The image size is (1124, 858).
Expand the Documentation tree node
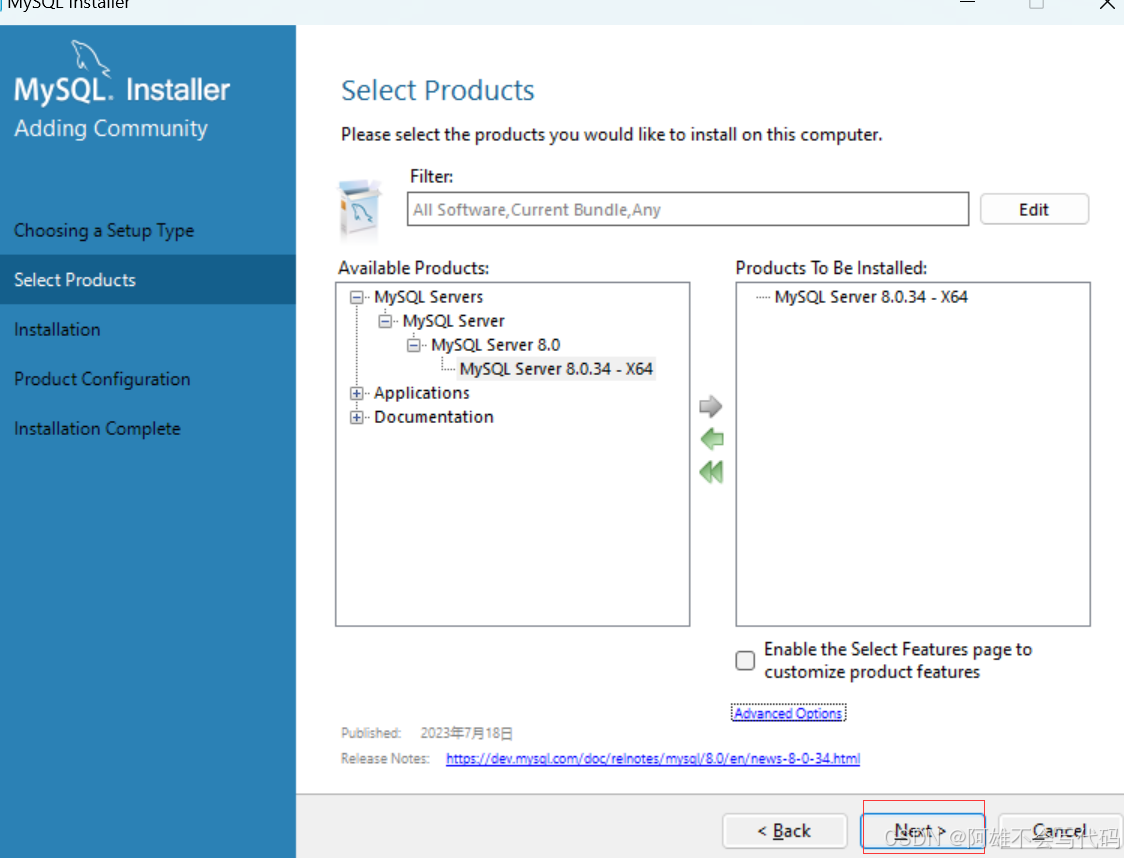[357, 417]
